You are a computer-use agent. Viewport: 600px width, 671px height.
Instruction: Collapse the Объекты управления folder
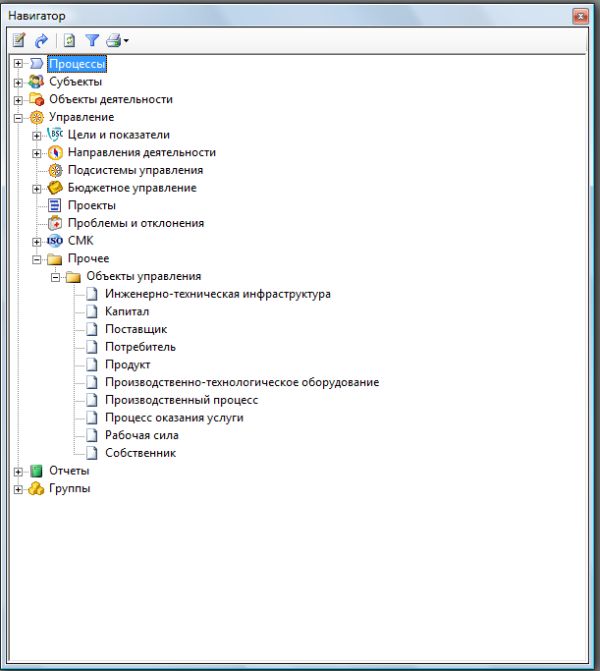pyautogui.click(x=56, y=277)
